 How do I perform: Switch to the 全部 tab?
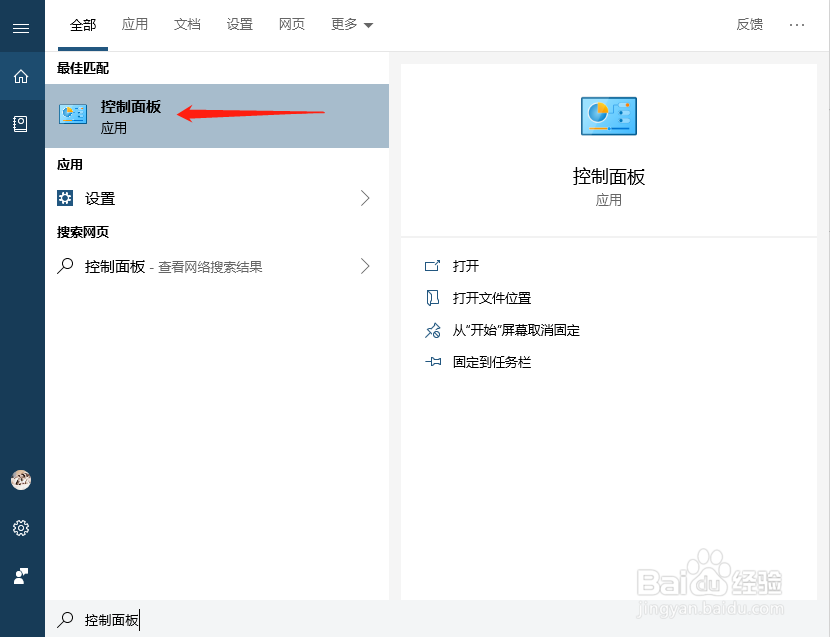pyautogui.click(x=83, y=25)
